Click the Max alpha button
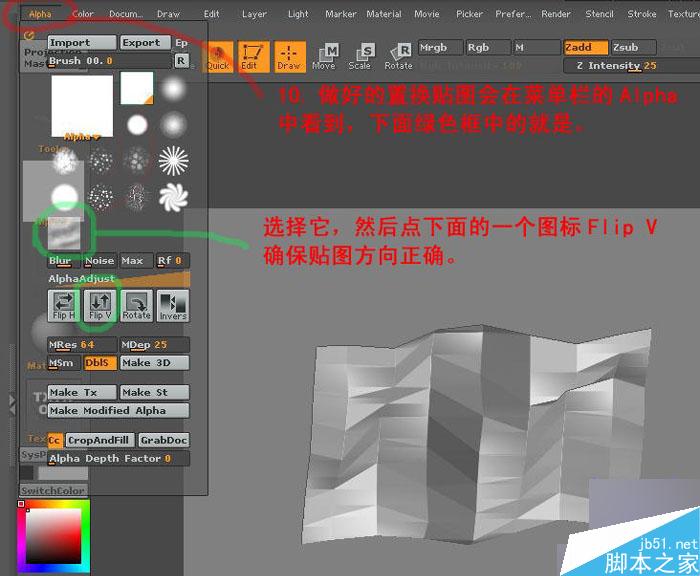The image size is (700, 576). click(136, 261)
